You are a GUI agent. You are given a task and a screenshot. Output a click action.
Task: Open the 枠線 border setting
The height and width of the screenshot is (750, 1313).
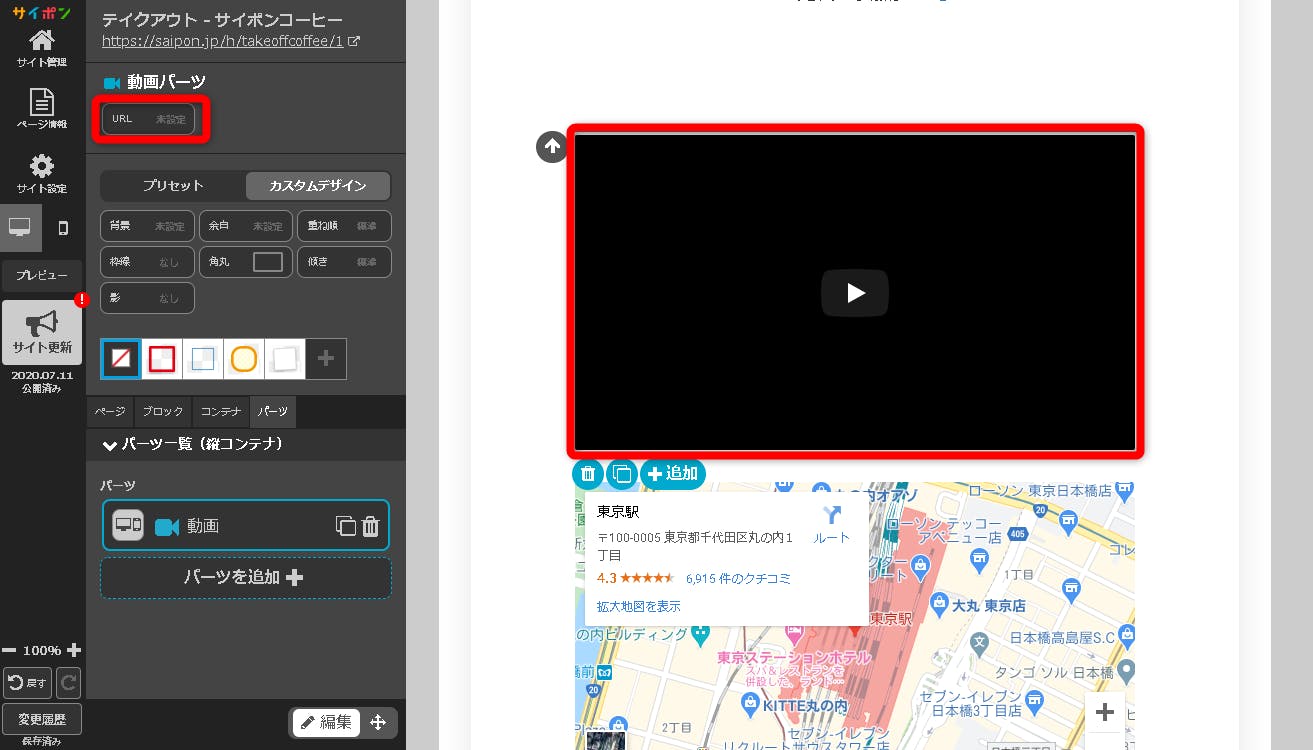point(147,262)
